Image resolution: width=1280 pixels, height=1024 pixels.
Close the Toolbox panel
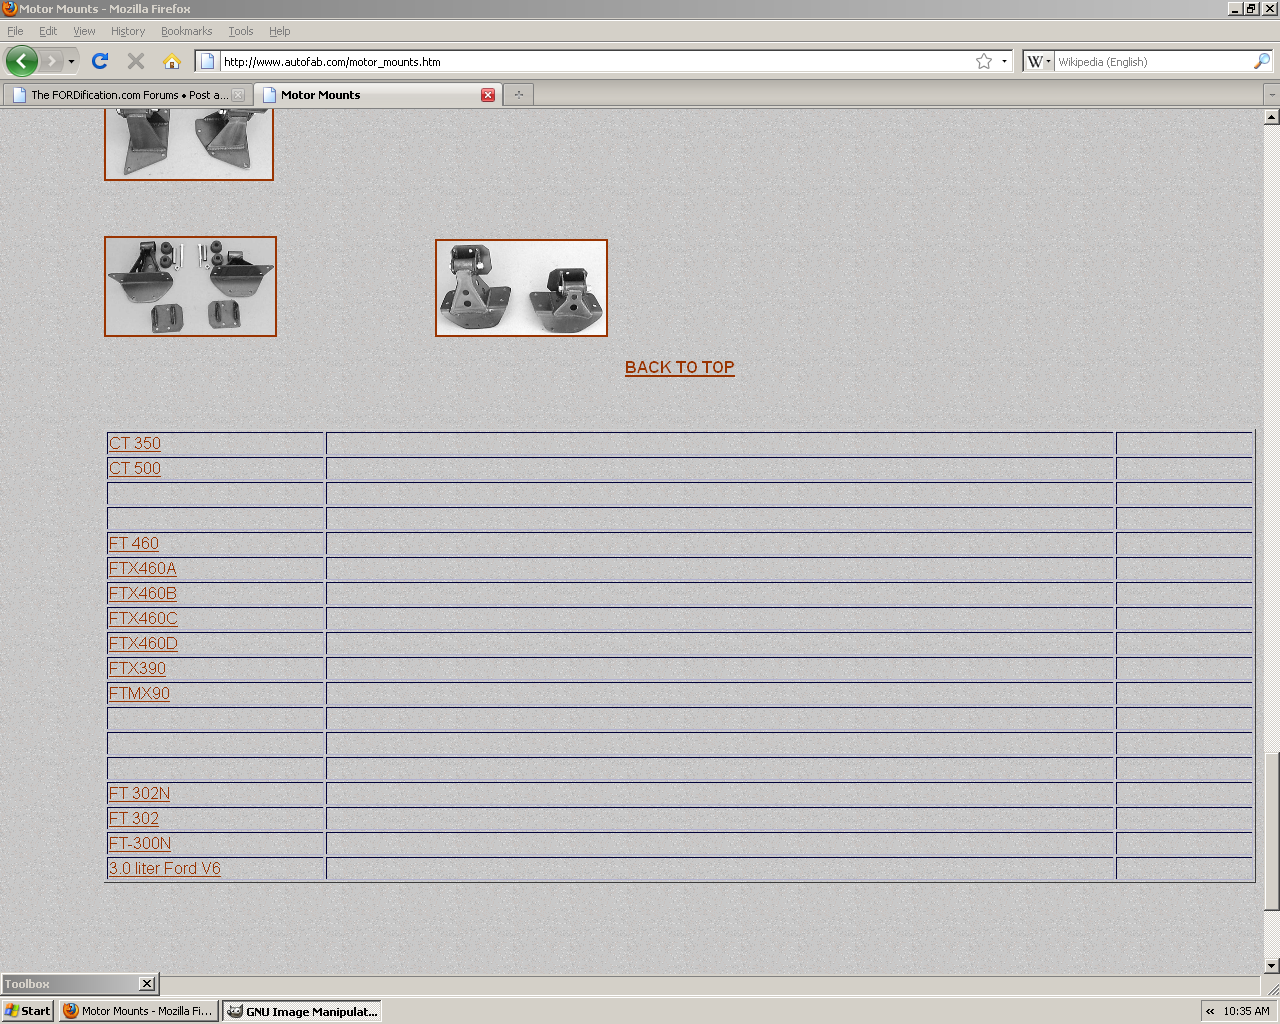point(146,984)
